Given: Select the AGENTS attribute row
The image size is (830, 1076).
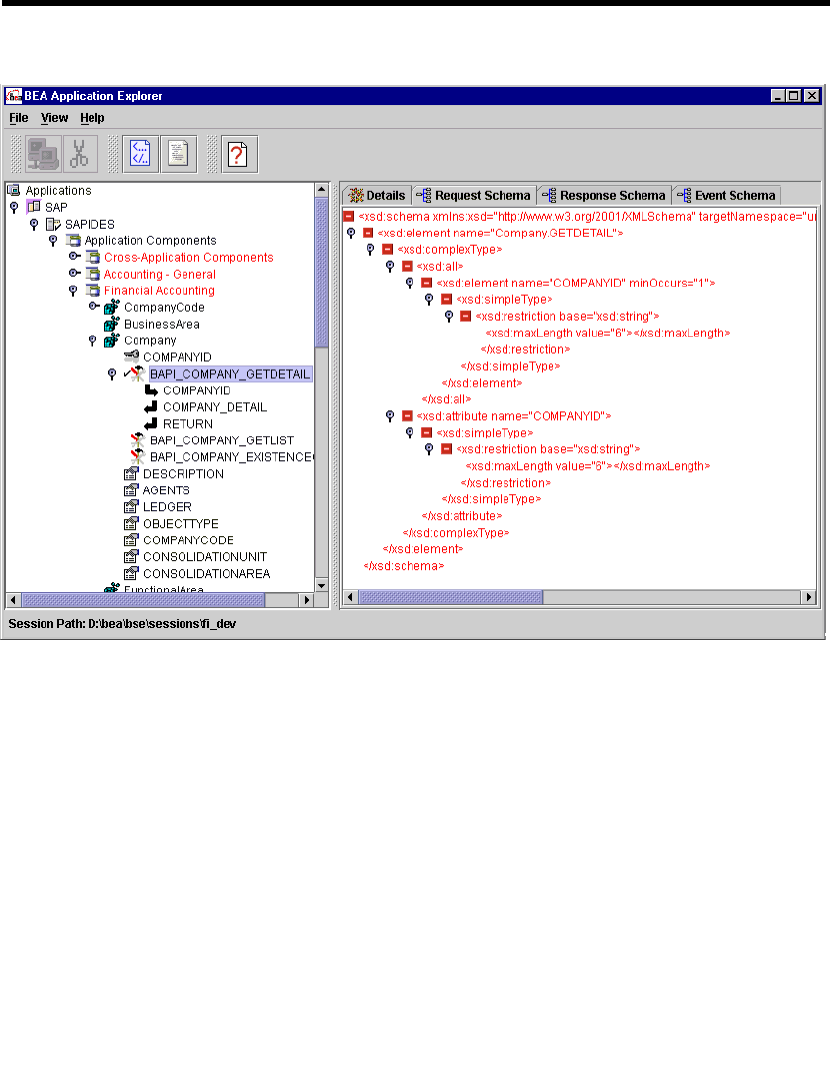Looking at the screenshot, I should [x=166, y=490].
